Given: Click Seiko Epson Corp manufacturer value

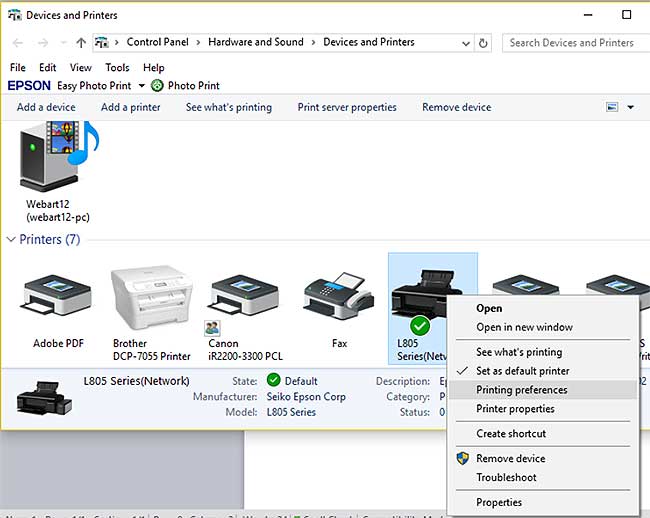Looking at the screenshot, I should click(x=306, y=397).
